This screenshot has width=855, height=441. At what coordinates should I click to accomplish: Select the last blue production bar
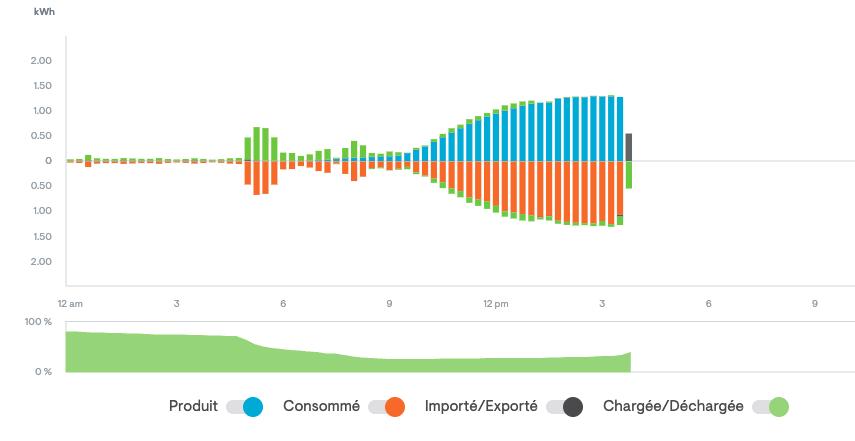coord(621,129)
